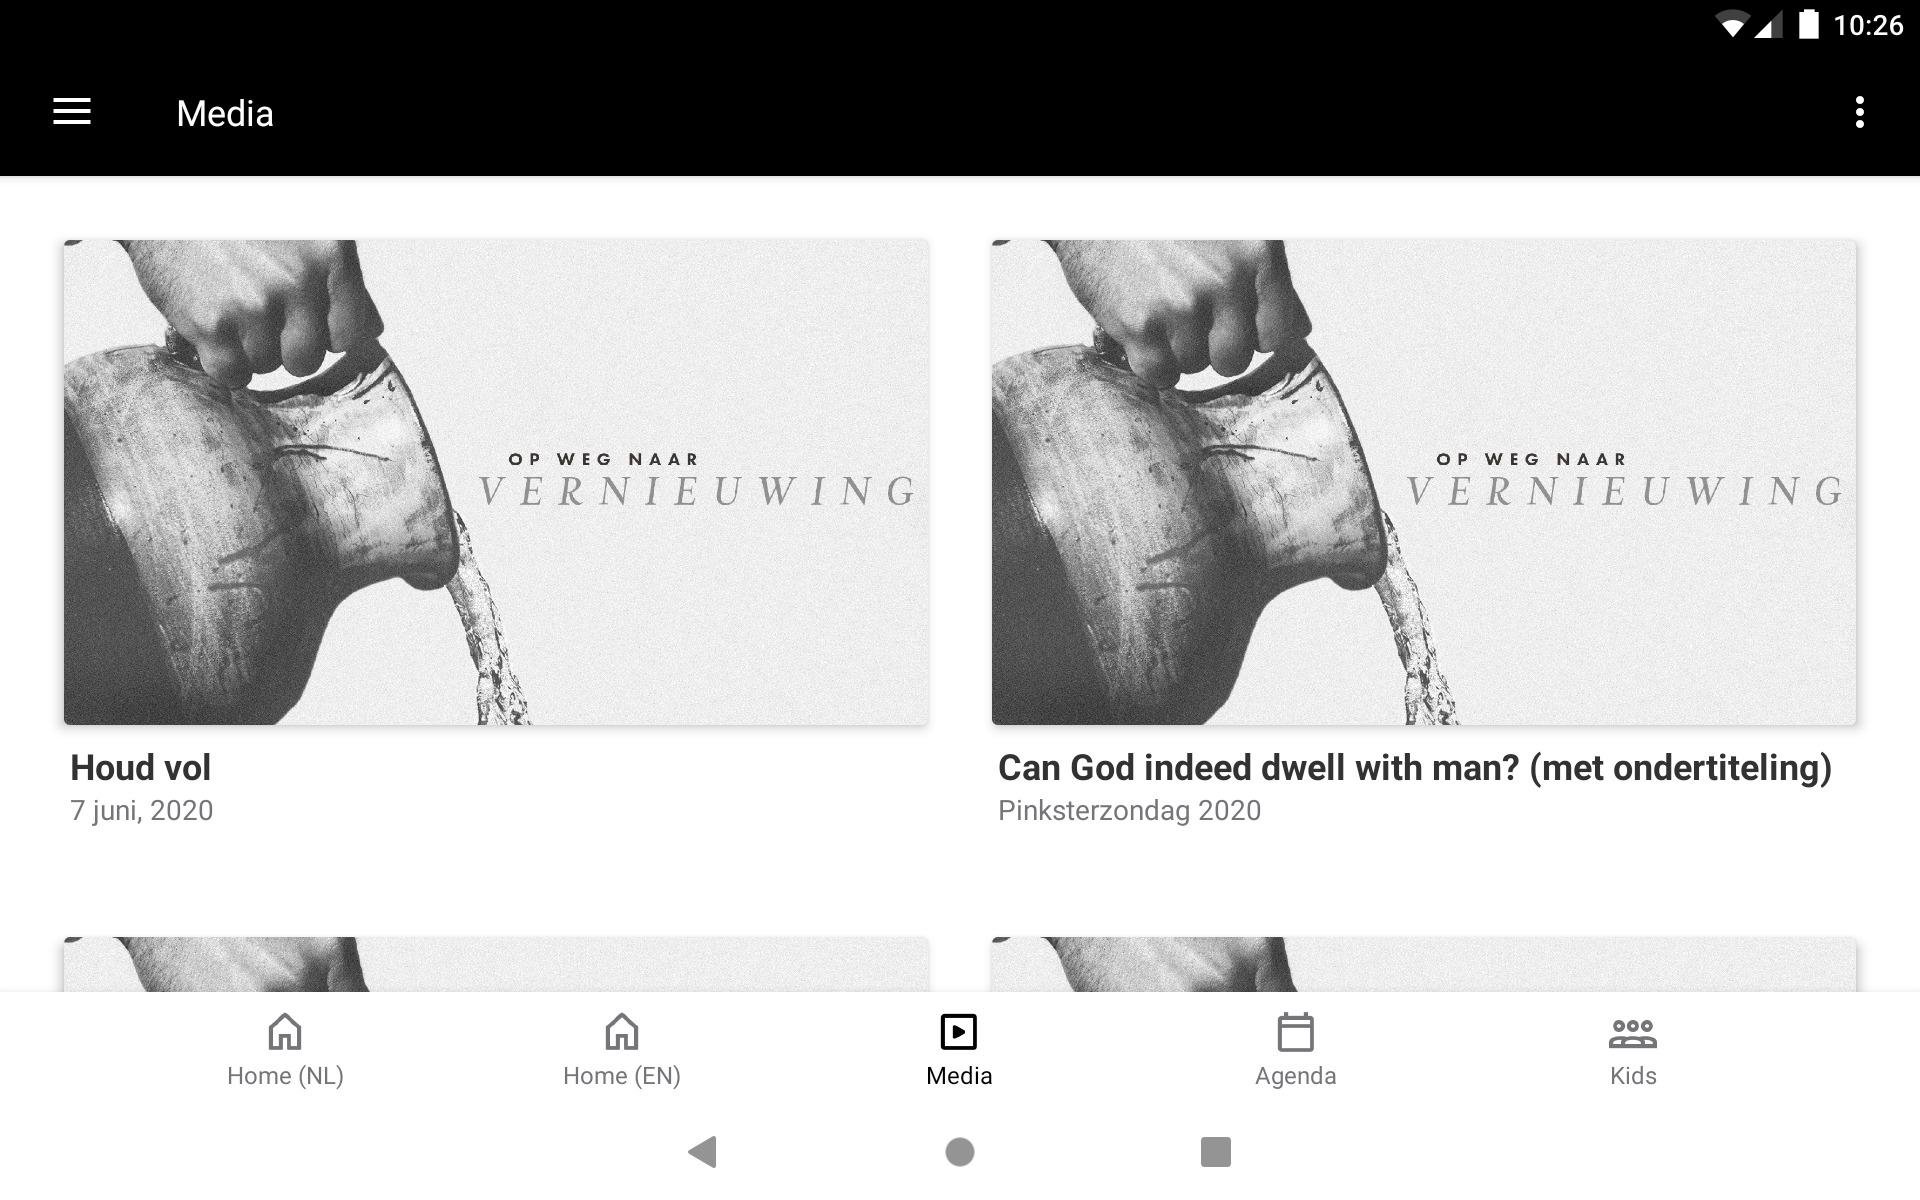Open the Houd vol sermon title
The width and height of the screenshot is (1920, 1200).
(x=140, y=768)
